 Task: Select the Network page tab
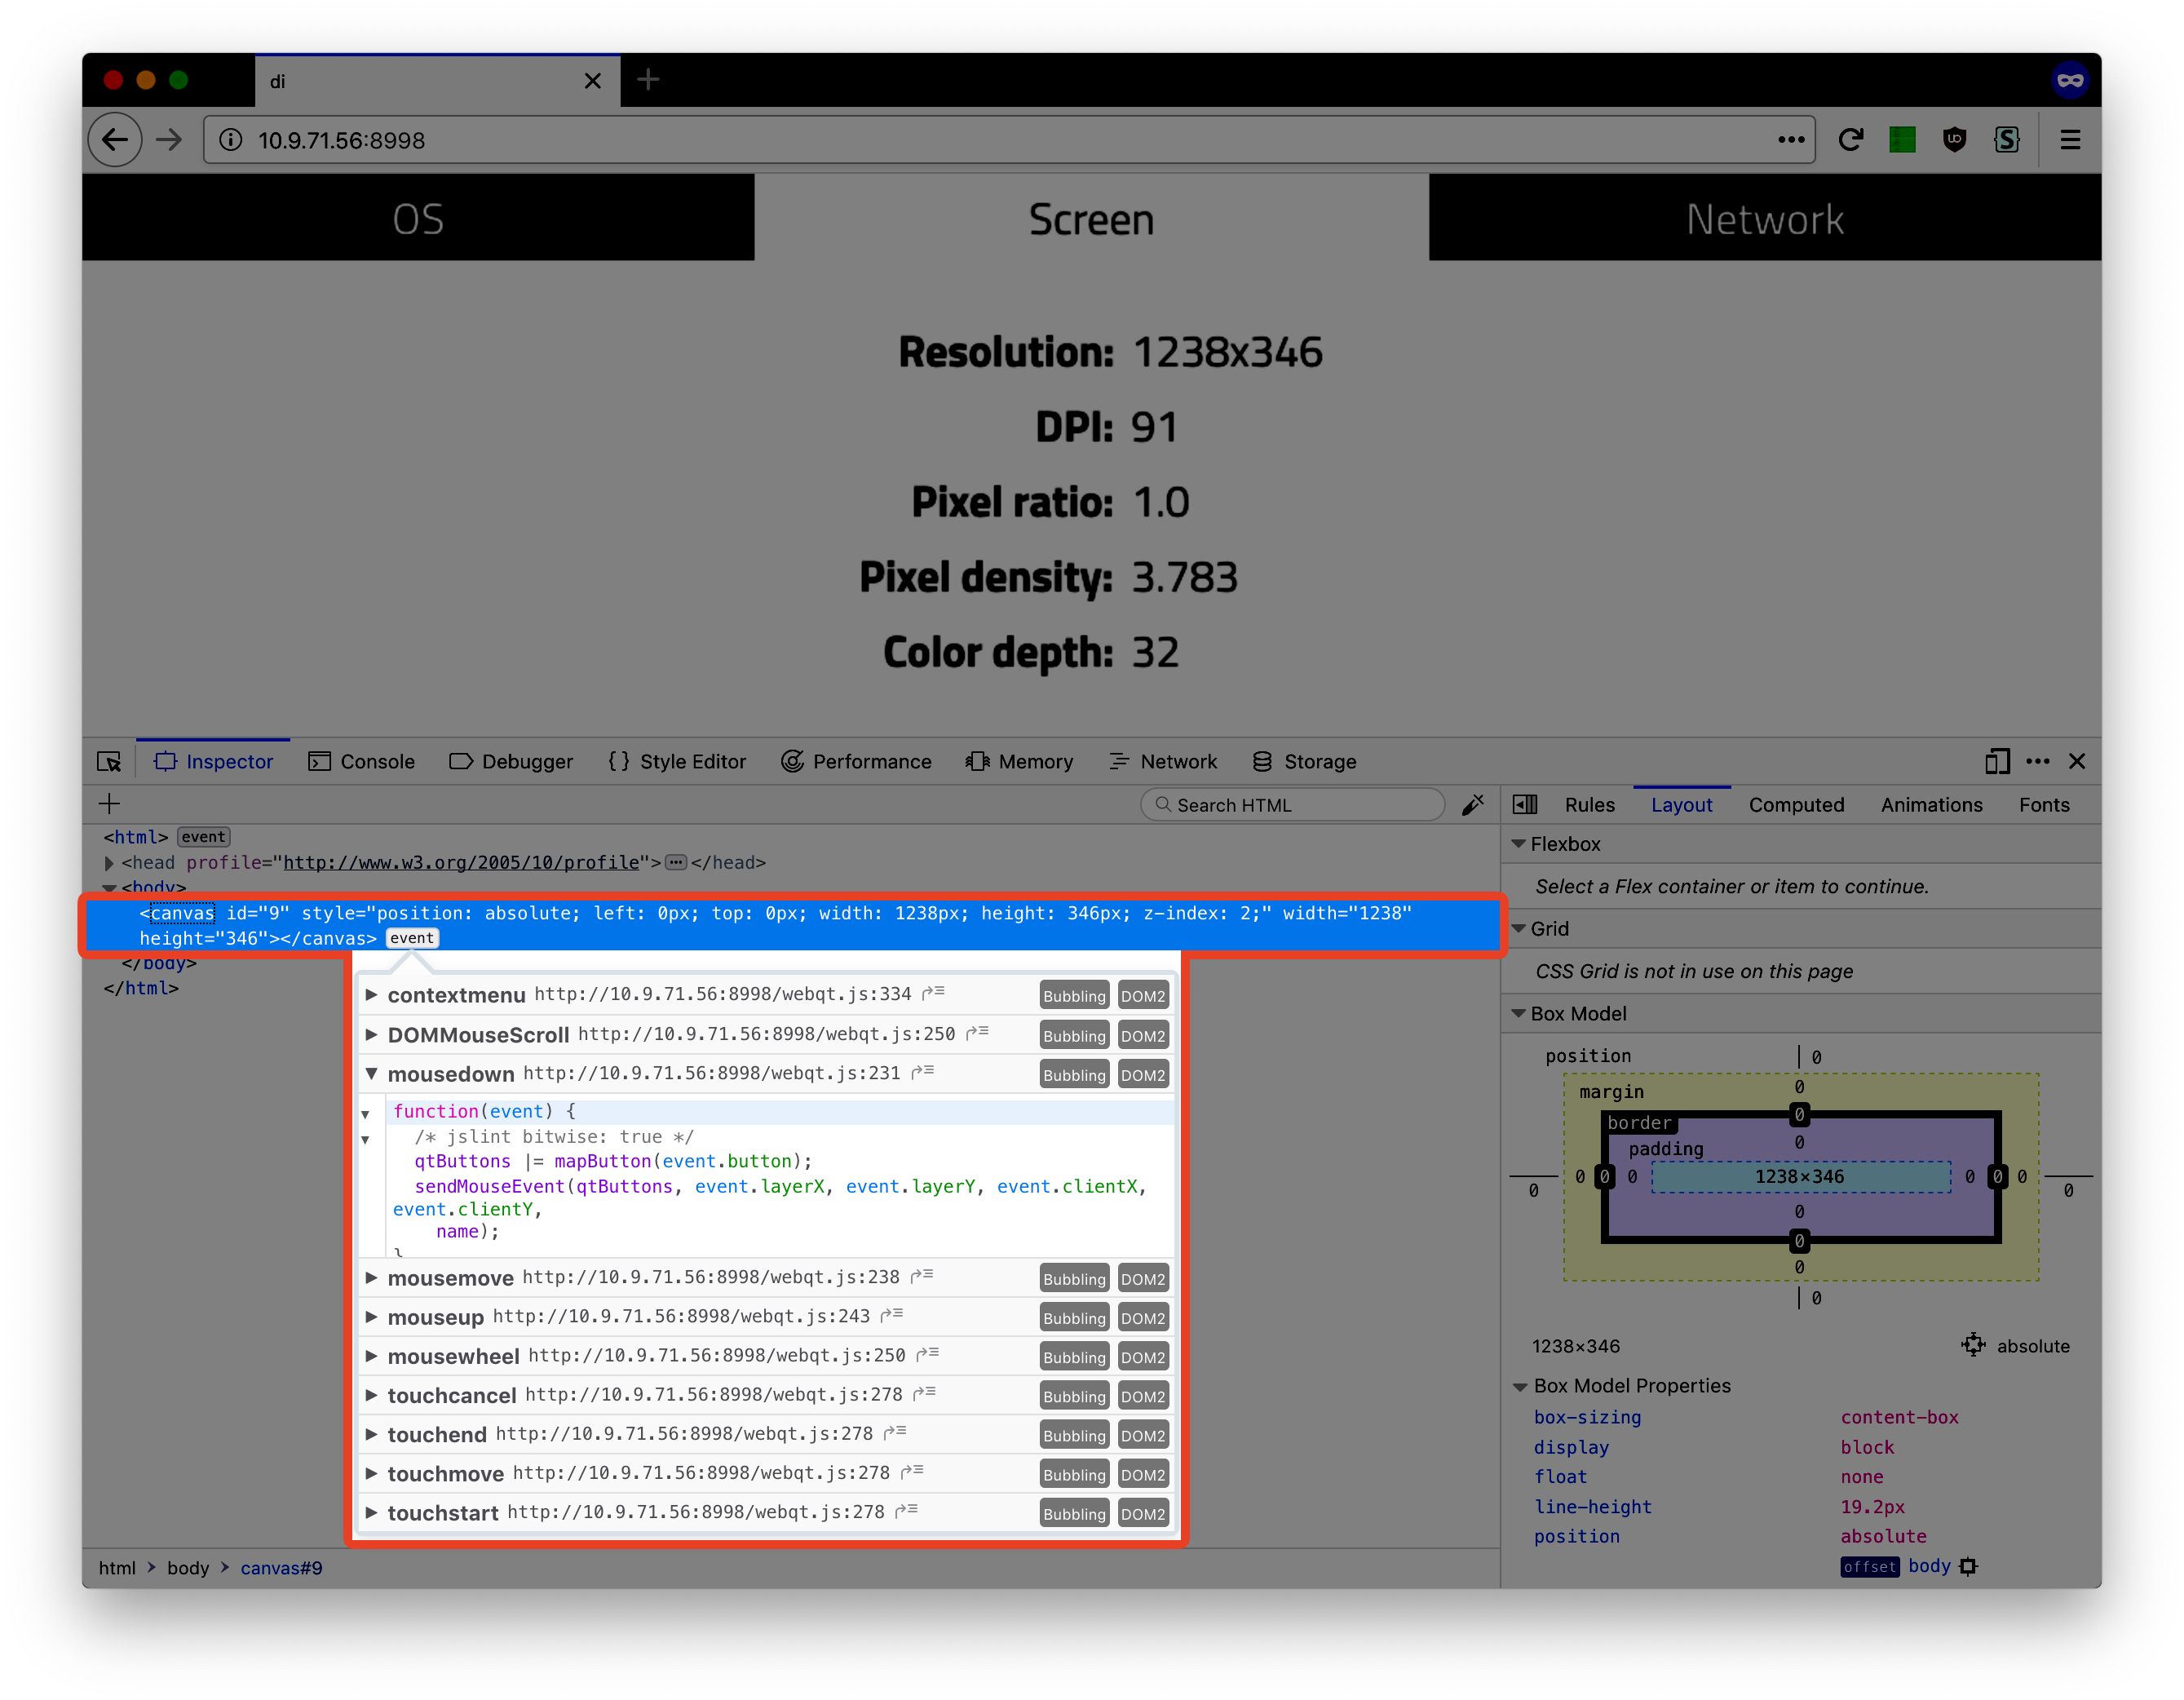point(1764,219)
